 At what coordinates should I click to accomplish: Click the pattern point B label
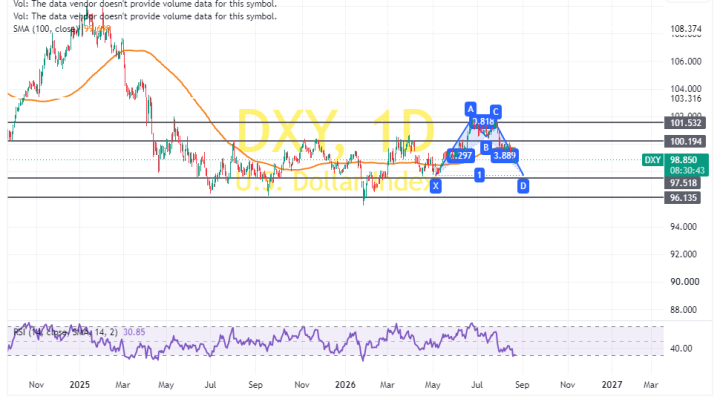(485, 148)
